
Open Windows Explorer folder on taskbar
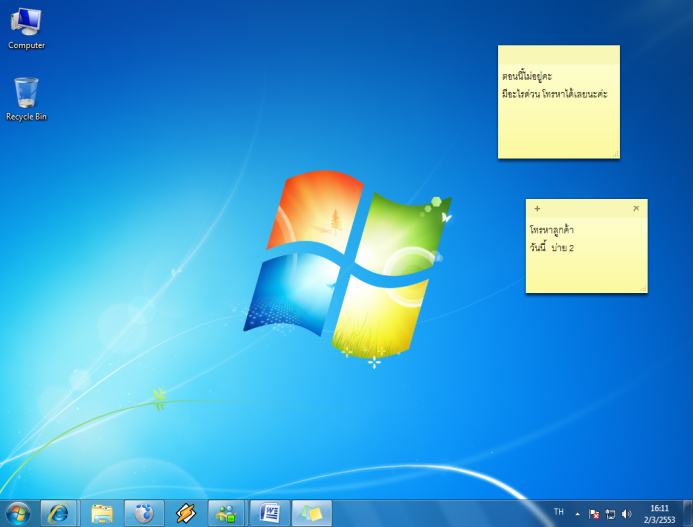pyautogui.click(x=102, y=513)
